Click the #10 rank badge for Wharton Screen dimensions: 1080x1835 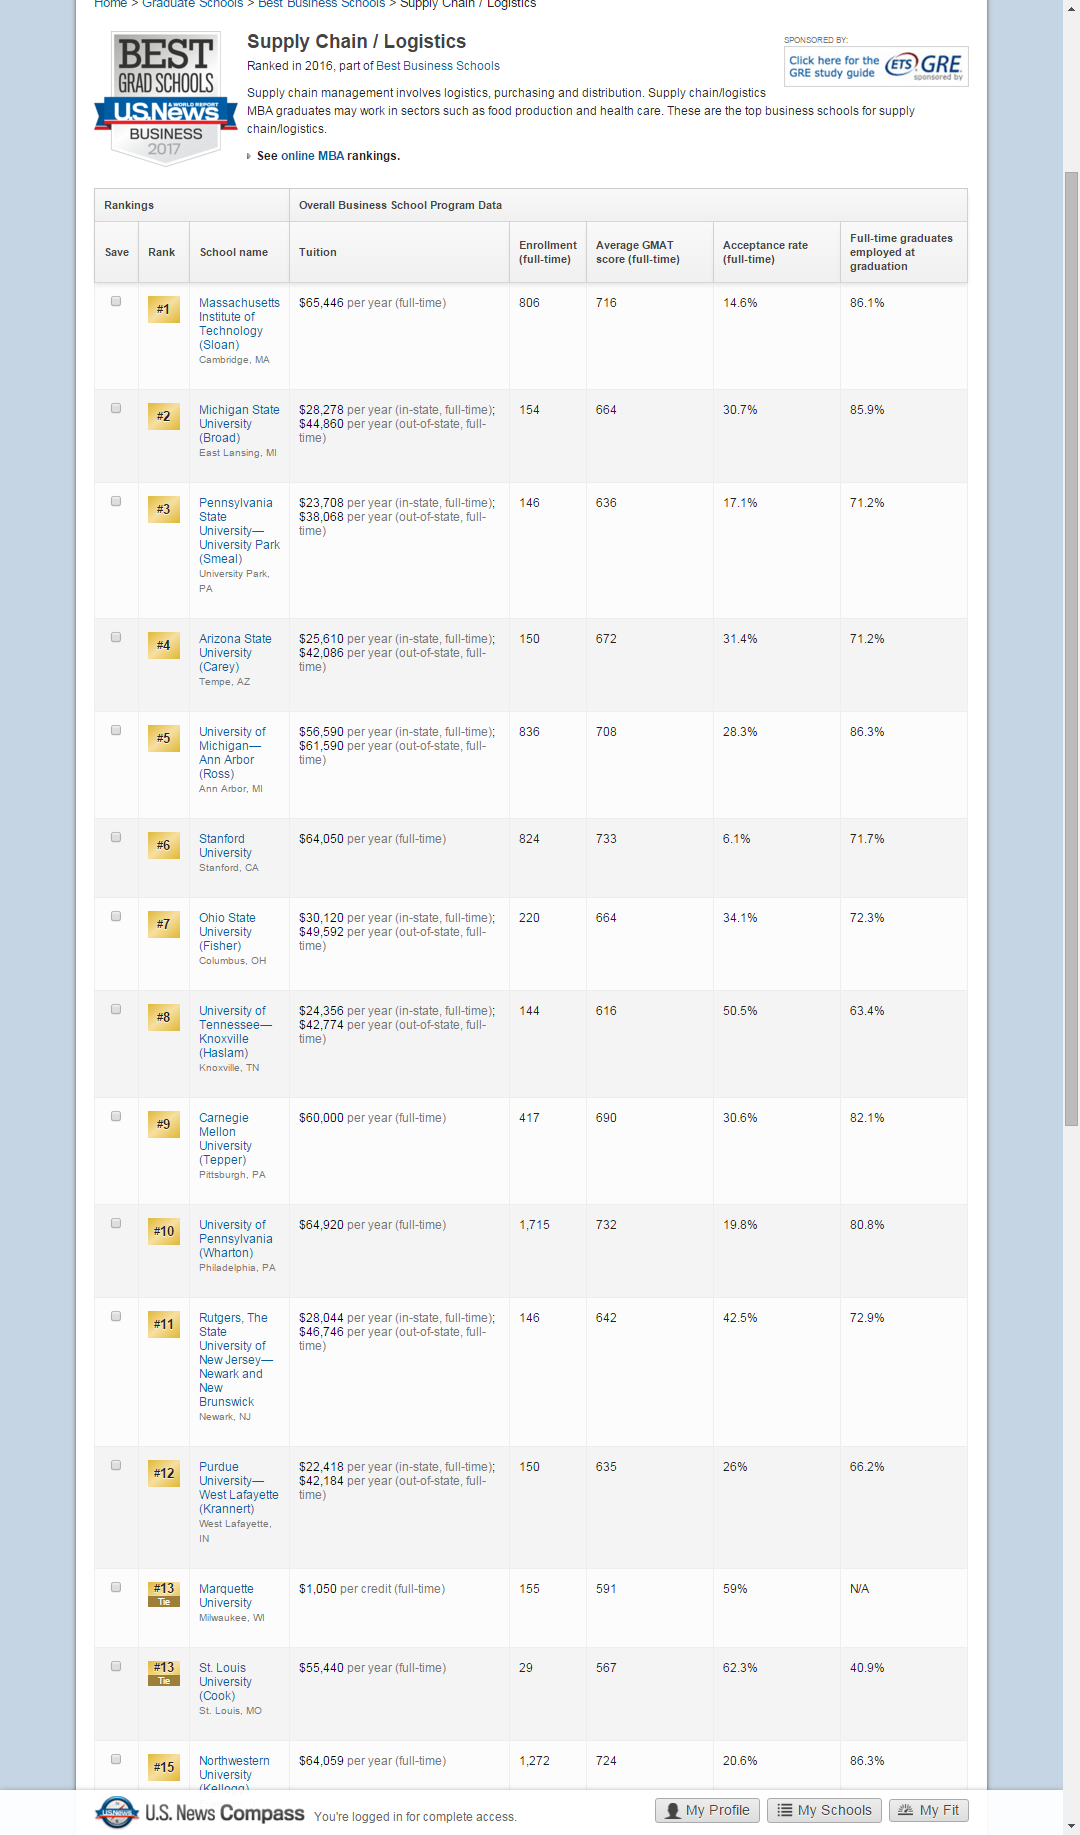point(163,1232)
